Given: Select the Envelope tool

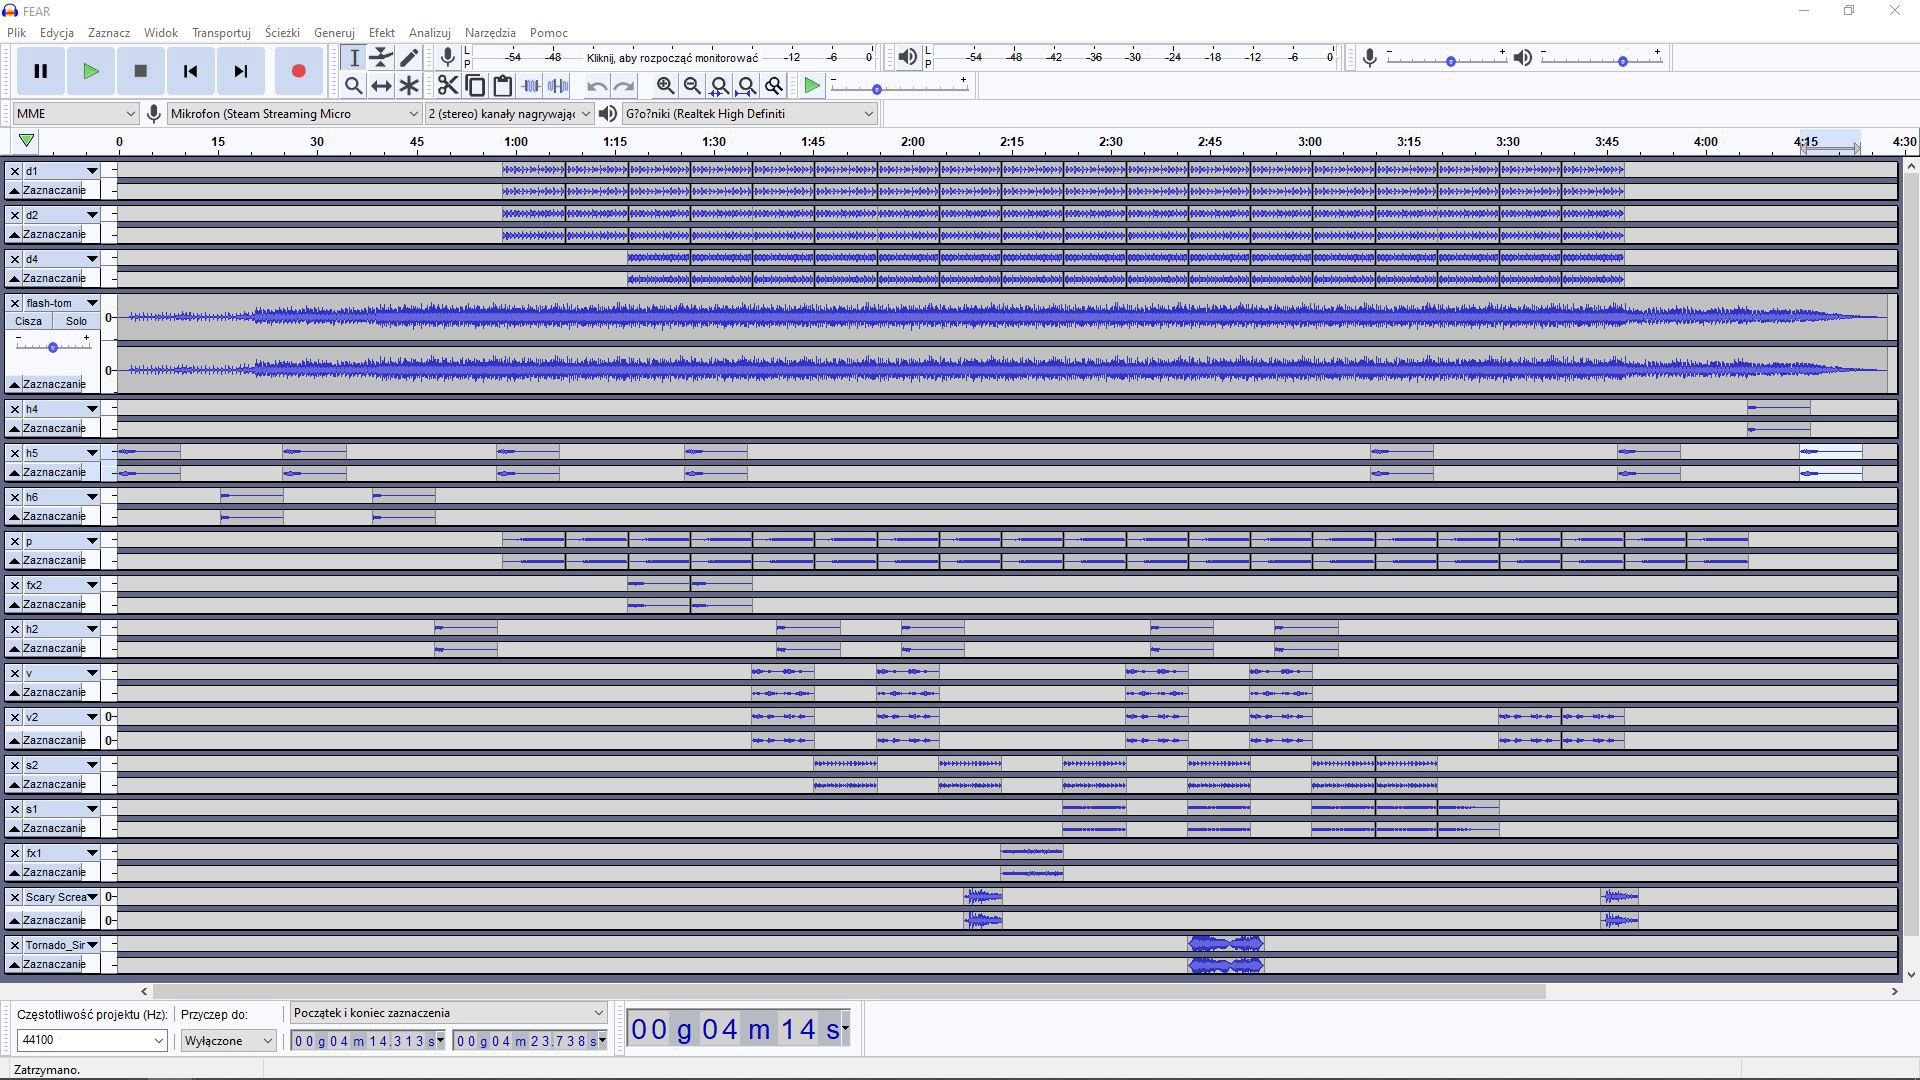Looking at the screenshot, I should coord(381,57).
